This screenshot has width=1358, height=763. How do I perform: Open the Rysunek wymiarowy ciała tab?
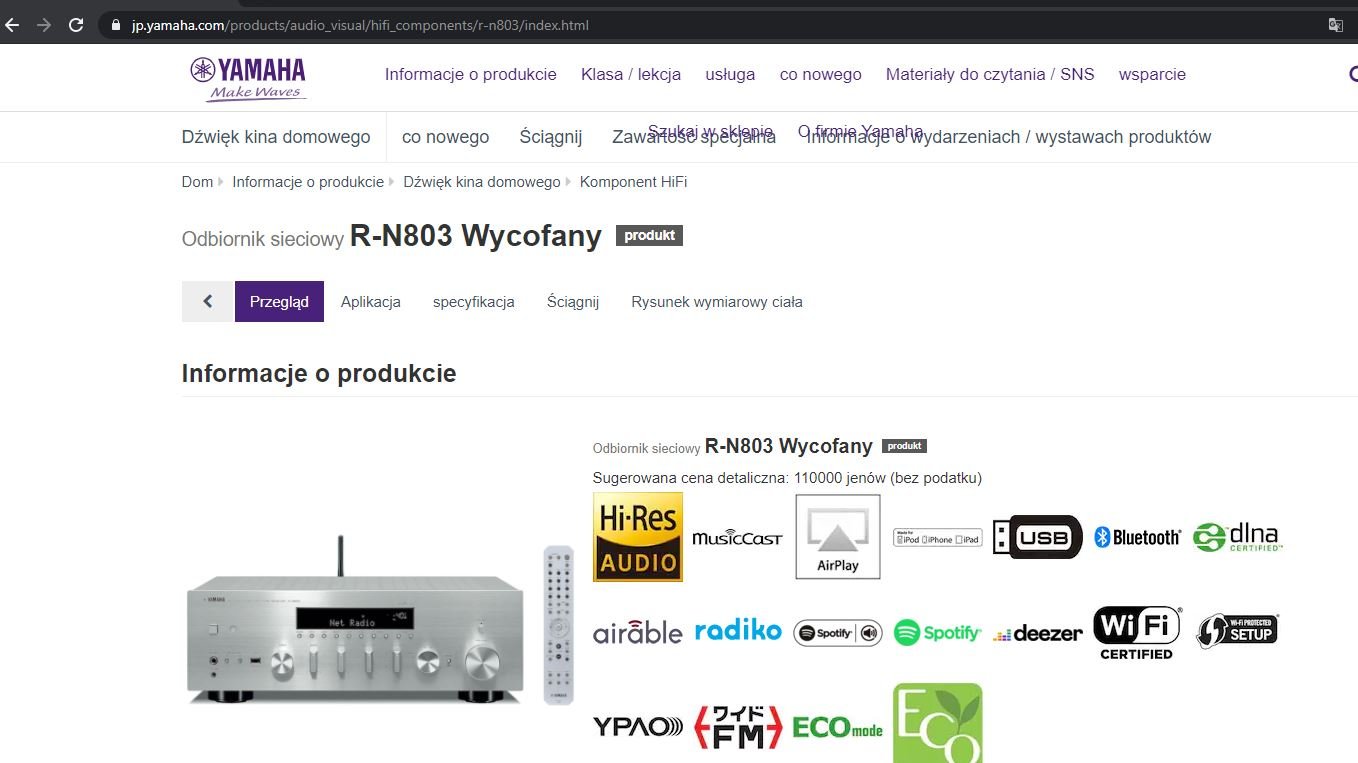(717, 302)
